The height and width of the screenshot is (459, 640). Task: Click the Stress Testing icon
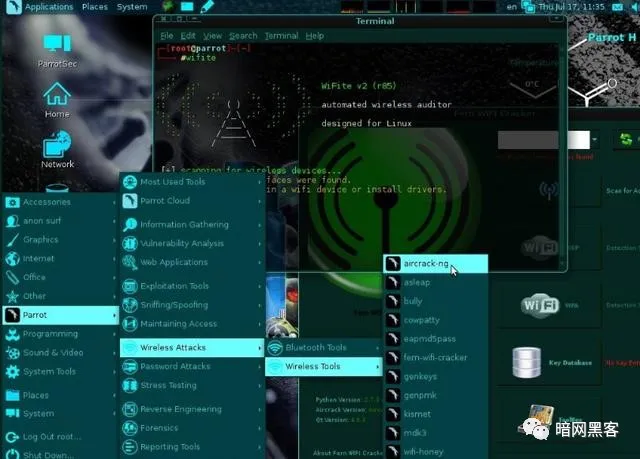(x=130, y=386)
